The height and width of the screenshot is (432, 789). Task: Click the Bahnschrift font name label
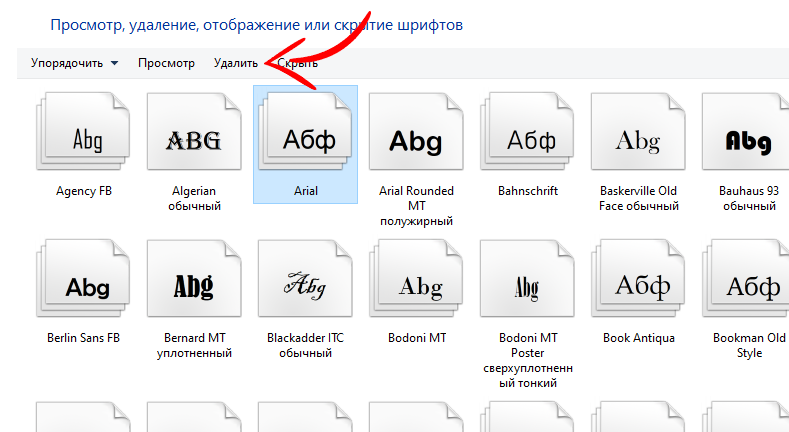coord(527,191)
